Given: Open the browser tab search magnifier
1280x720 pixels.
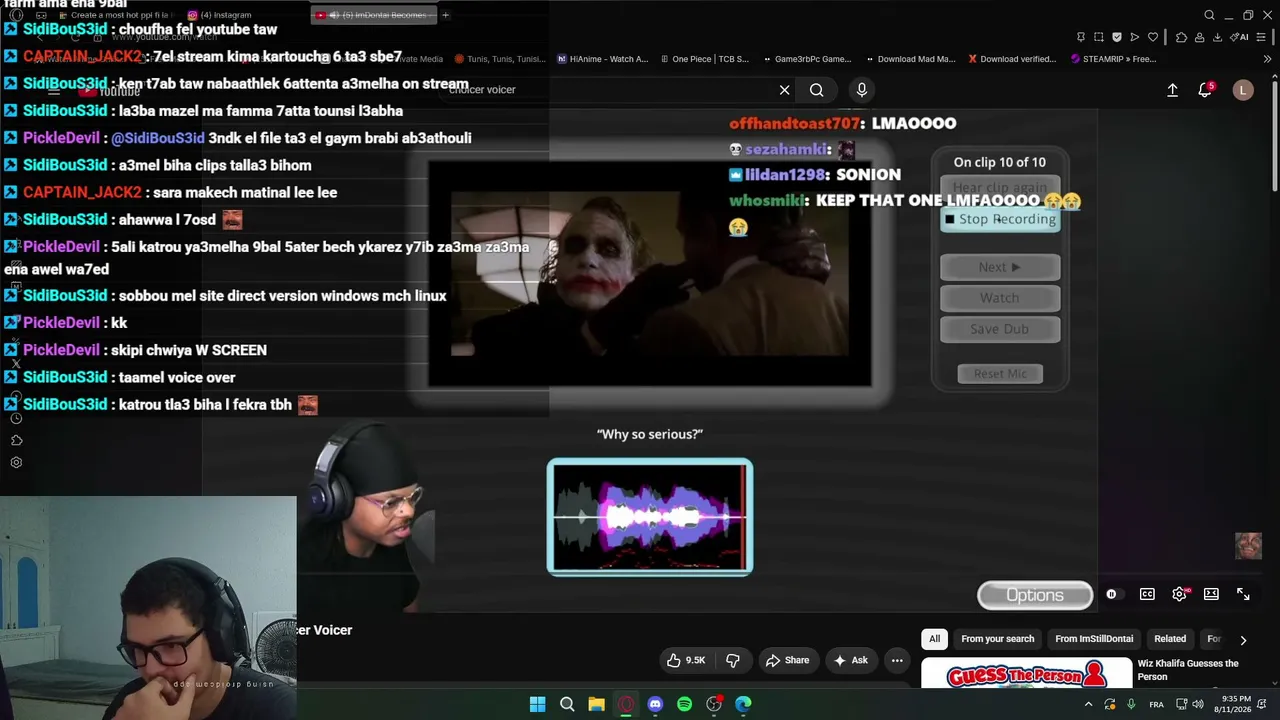Looking at the screenshot, I should click(1209, 15).
